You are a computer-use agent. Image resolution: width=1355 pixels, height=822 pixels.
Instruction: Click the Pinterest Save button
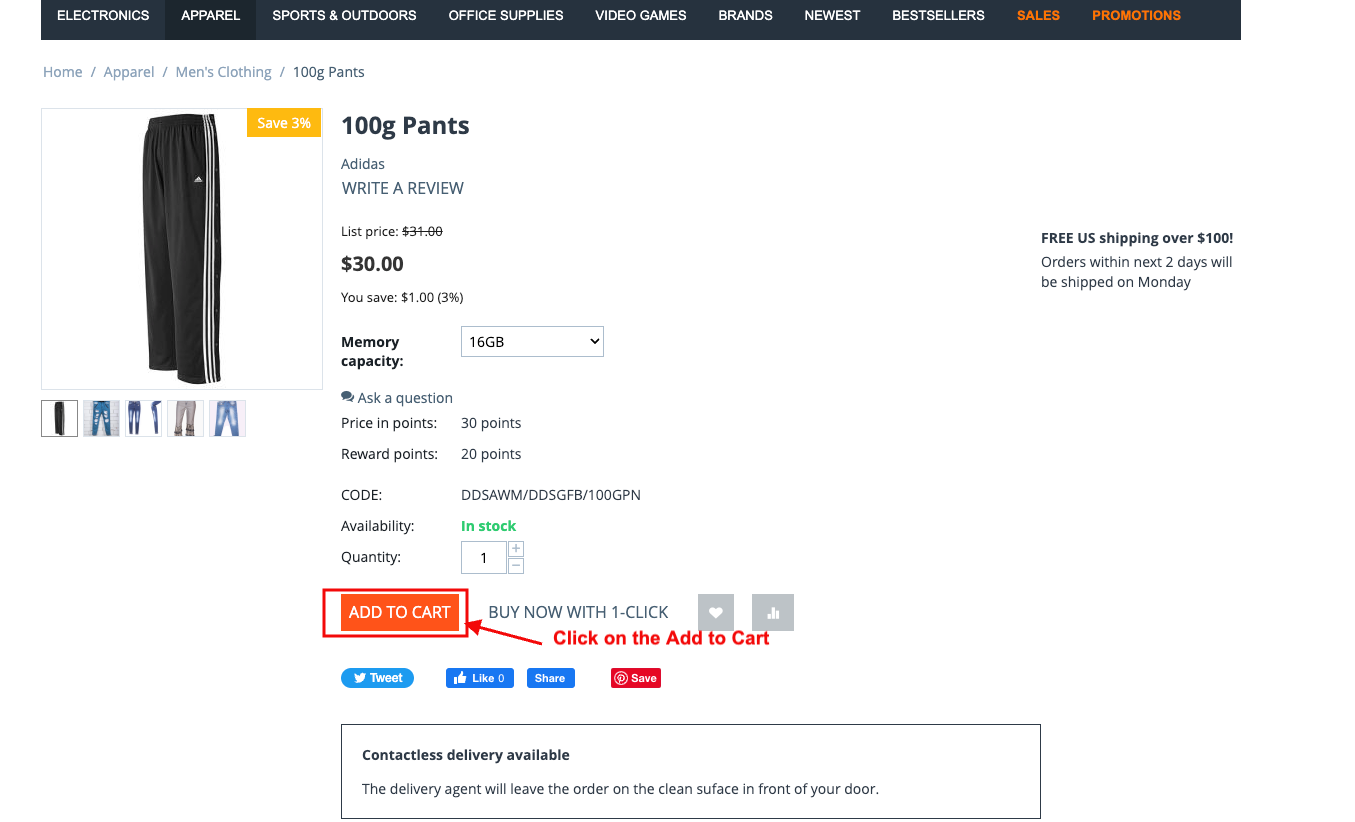pos(636,678)
